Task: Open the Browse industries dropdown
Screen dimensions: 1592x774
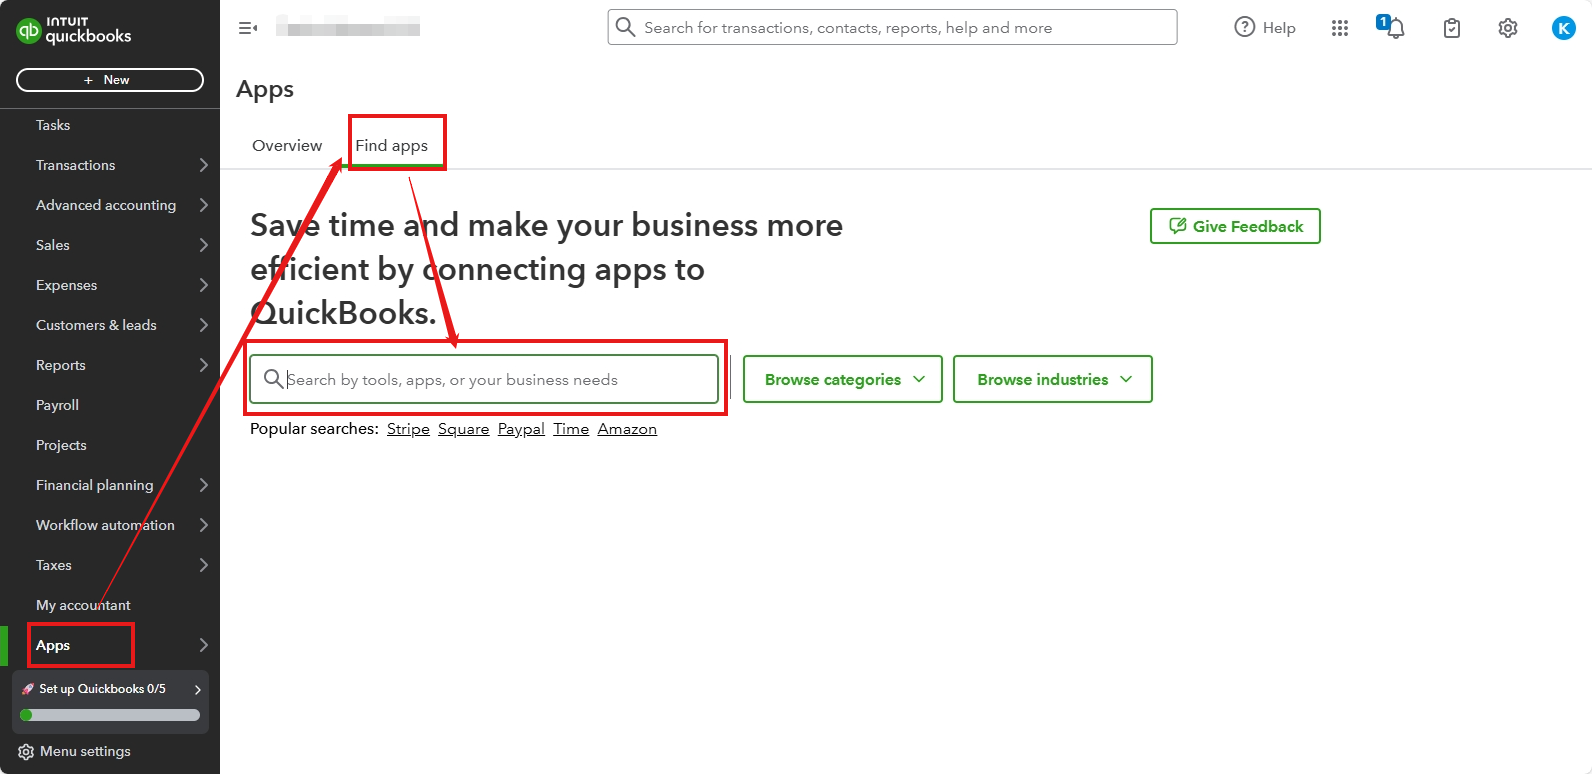Action: (x=1053, y=379)
